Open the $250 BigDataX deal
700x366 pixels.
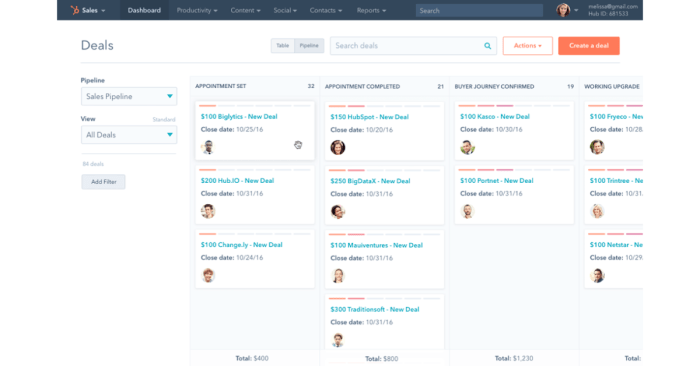pyautogui.click(x=370, y=181)
